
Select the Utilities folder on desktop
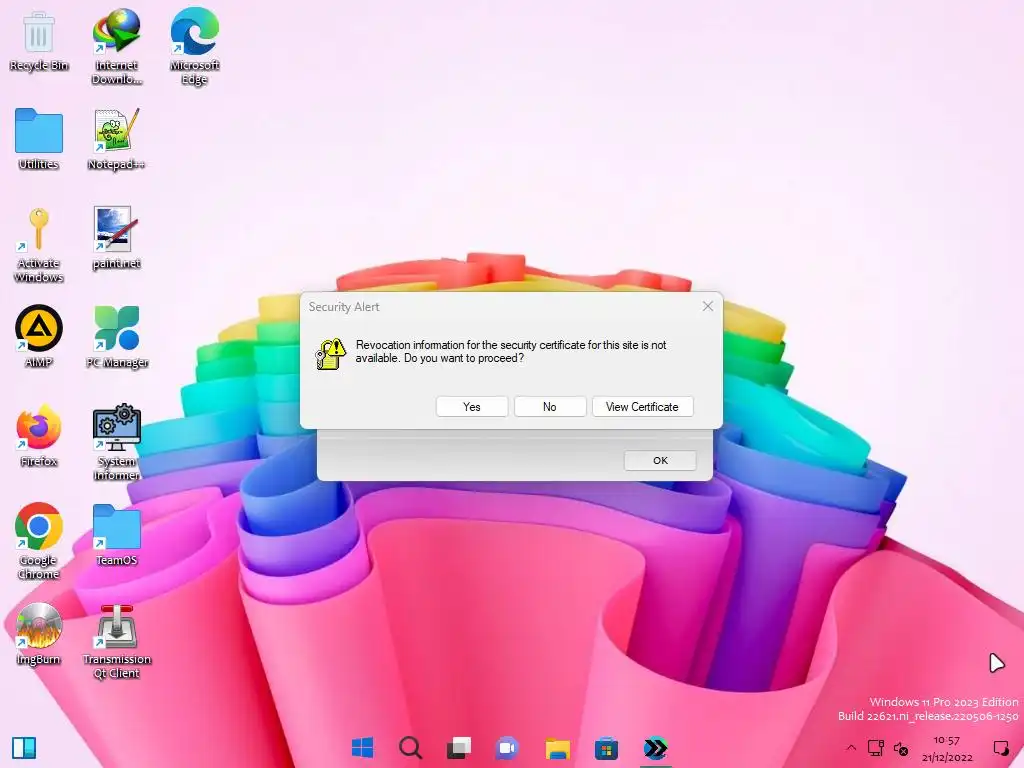pyautogui.click(x=39, y=139)
